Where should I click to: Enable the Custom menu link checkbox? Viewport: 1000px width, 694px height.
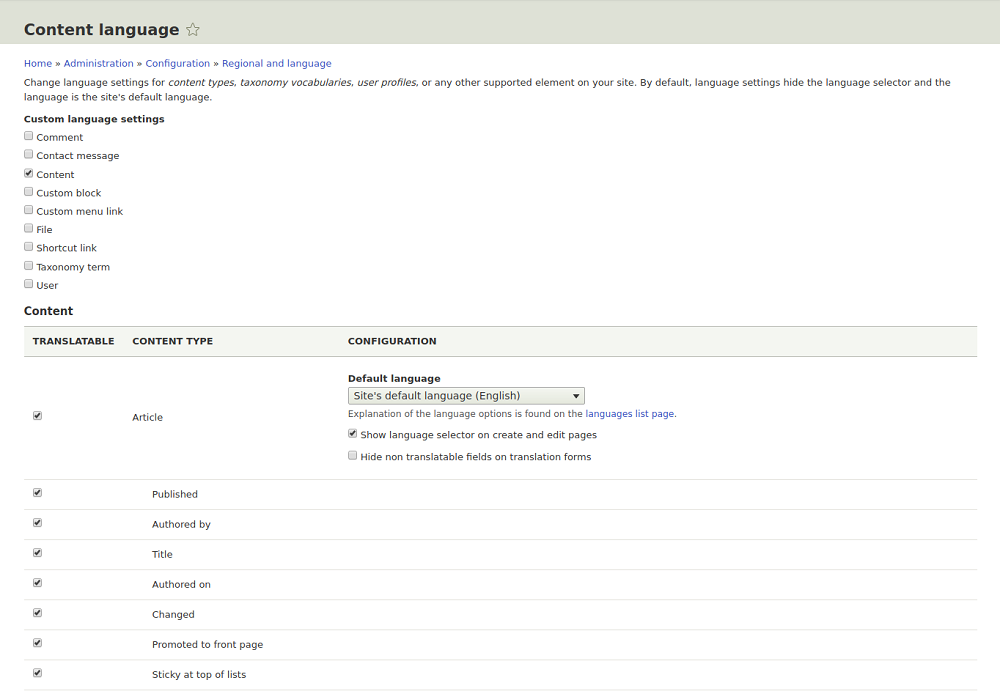(29, 210)
